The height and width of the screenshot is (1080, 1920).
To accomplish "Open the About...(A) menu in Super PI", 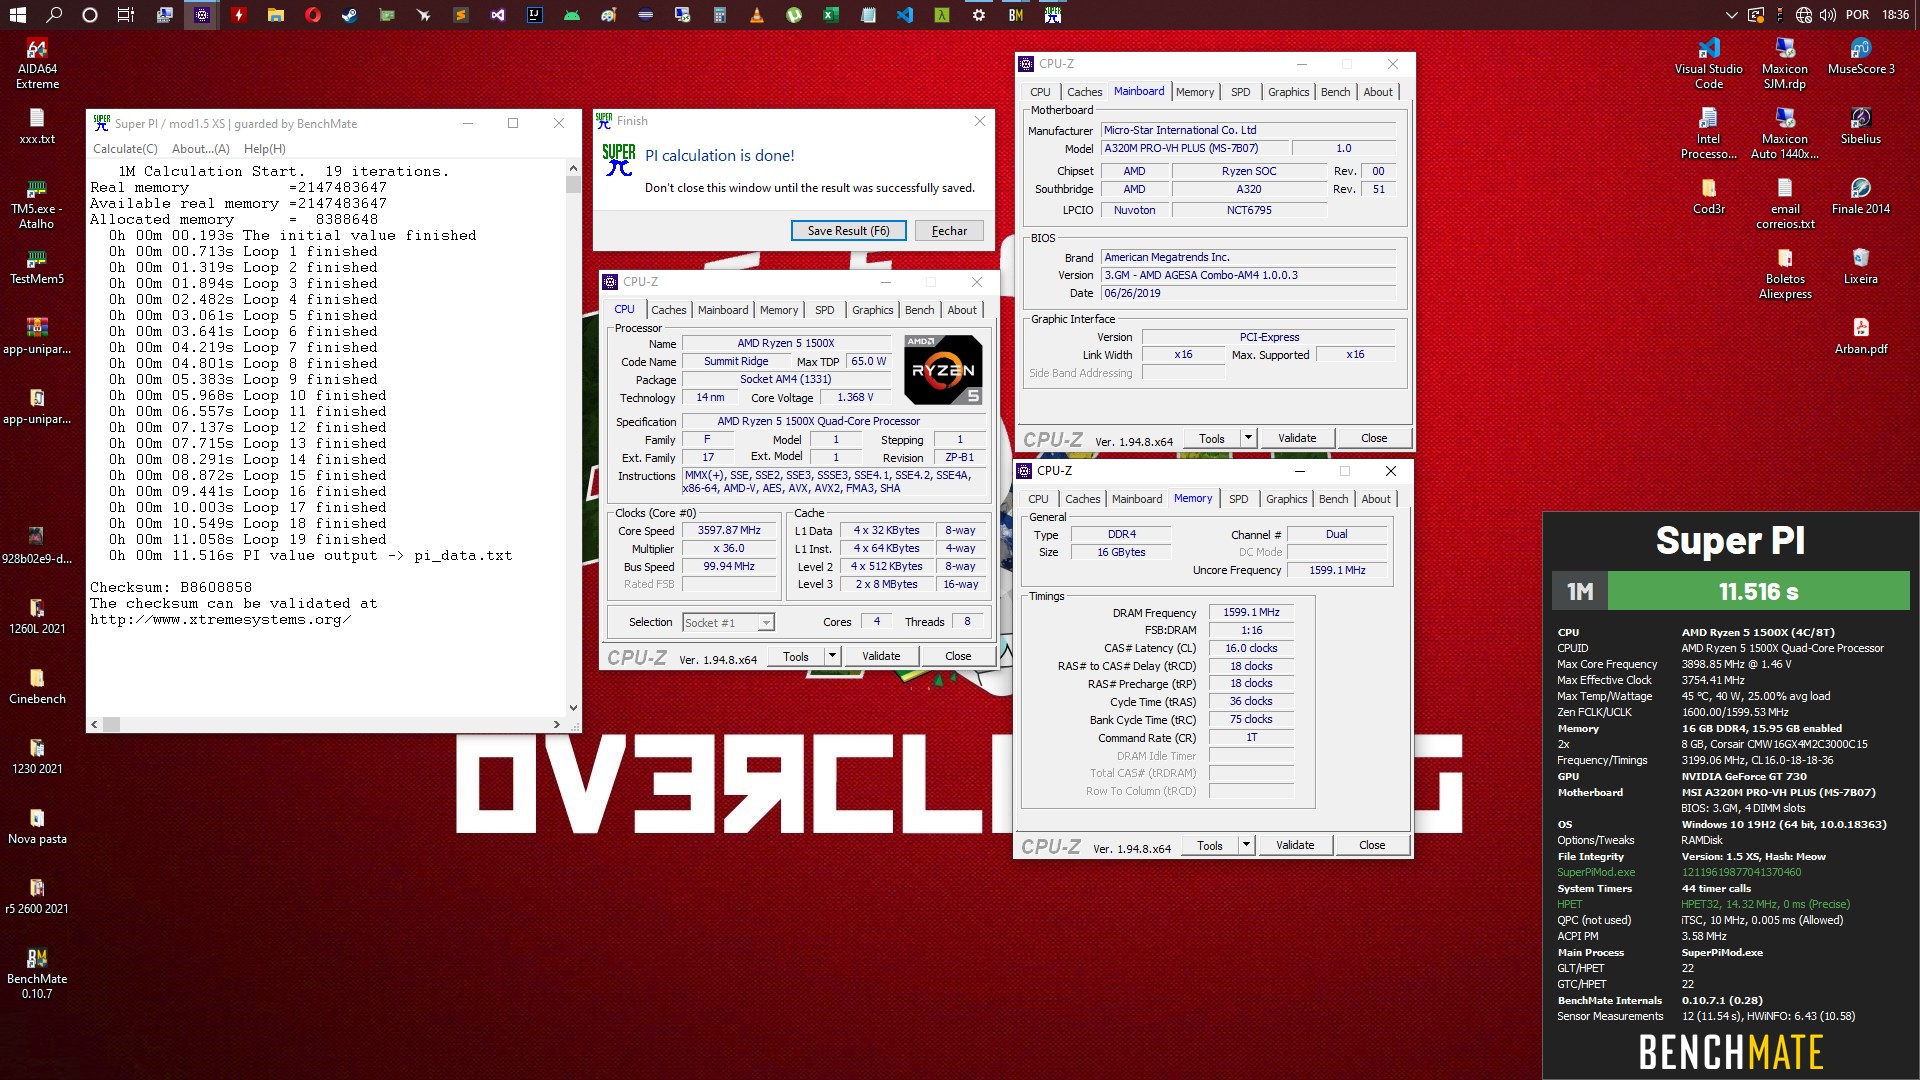I will coord(201,148).
